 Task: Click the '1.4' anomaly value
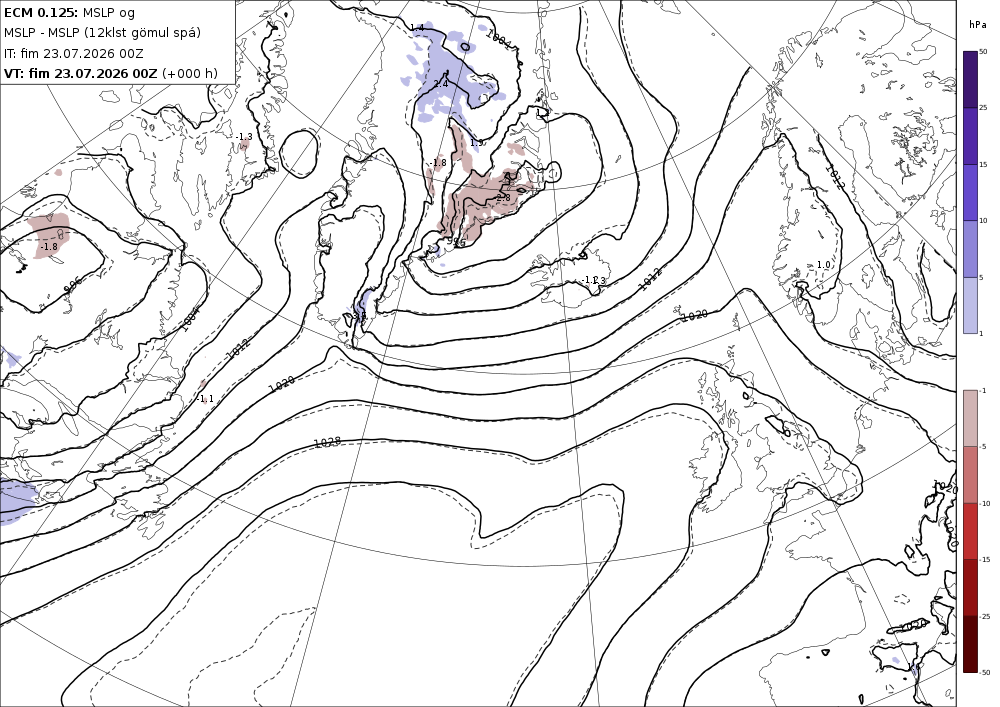pyautogui.click(x=416, y=27)
